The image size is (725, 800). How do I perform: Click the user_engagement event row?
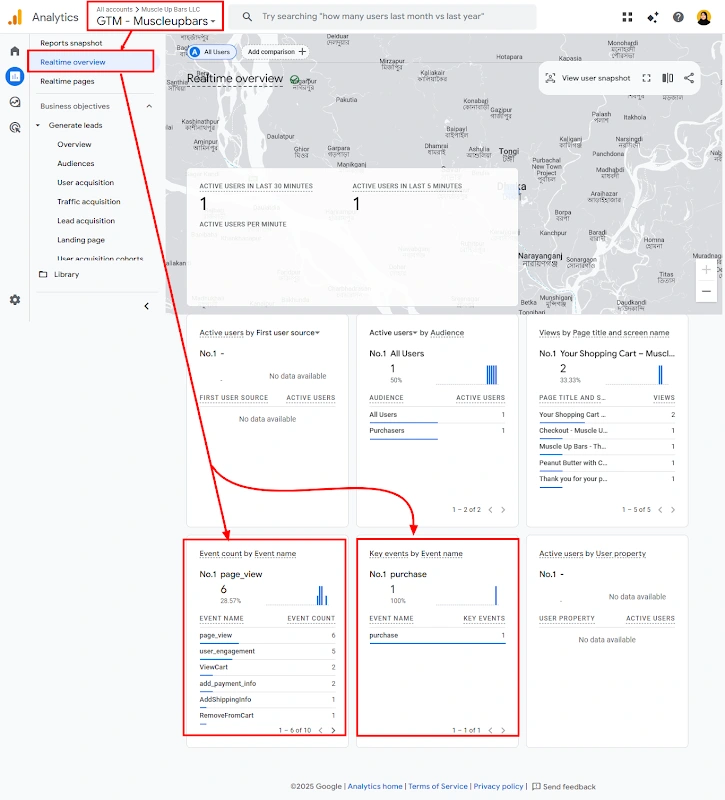(267, 652)
